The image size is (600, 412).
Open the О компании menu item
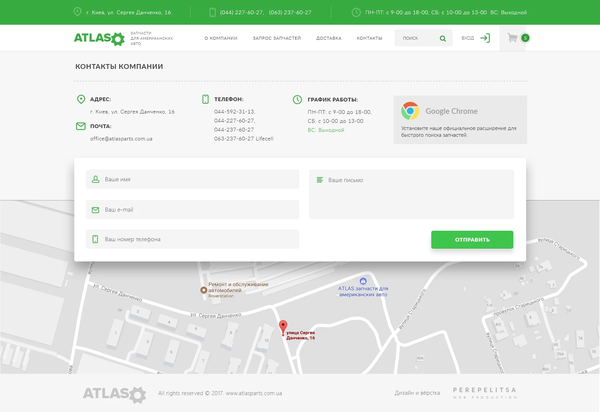point(220,38)
